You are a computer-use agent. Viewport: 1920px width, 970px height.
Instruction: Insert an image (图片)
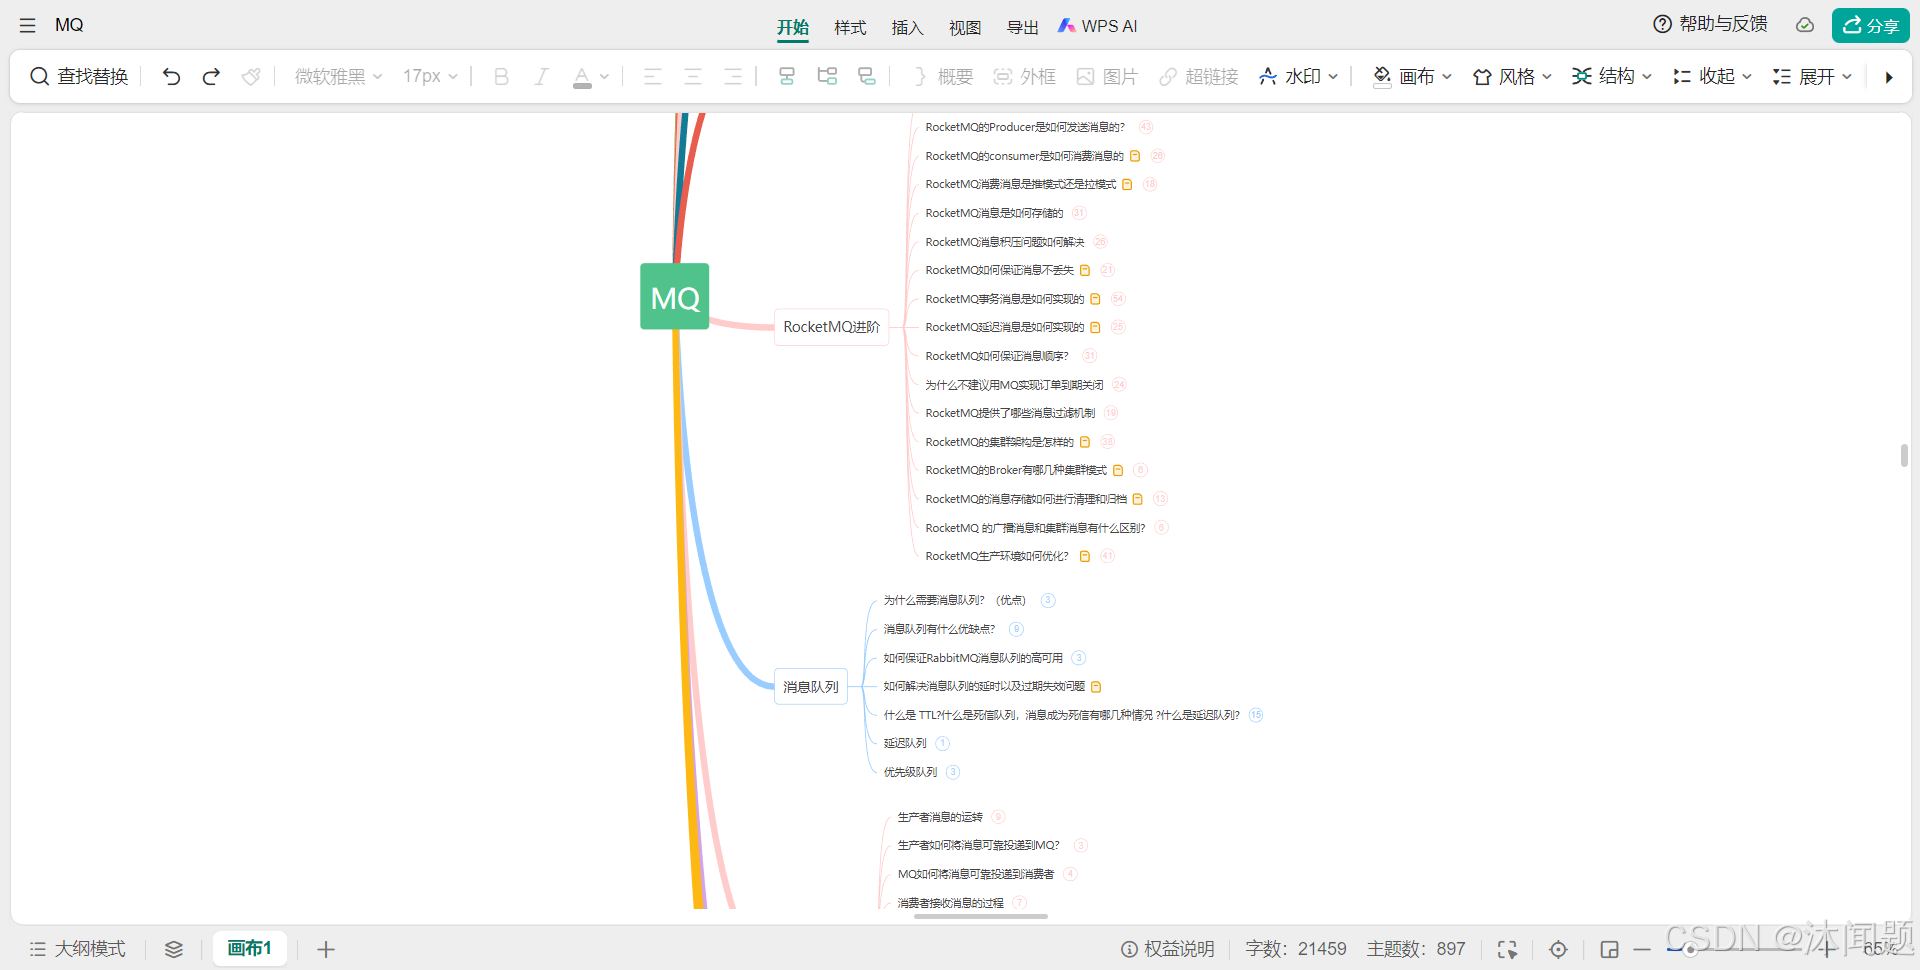point(1107,77)
